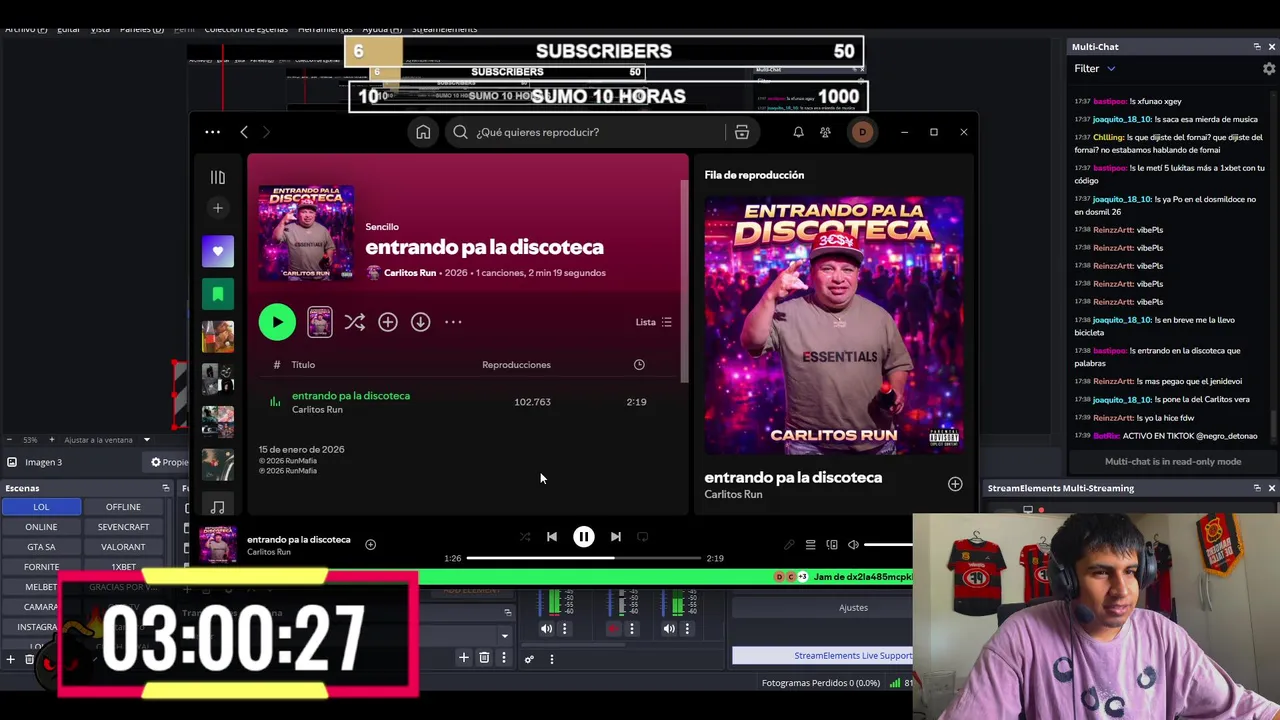Open Spotify friend activity icon
Screen dimensions: 1280x720
click(825, 132)
